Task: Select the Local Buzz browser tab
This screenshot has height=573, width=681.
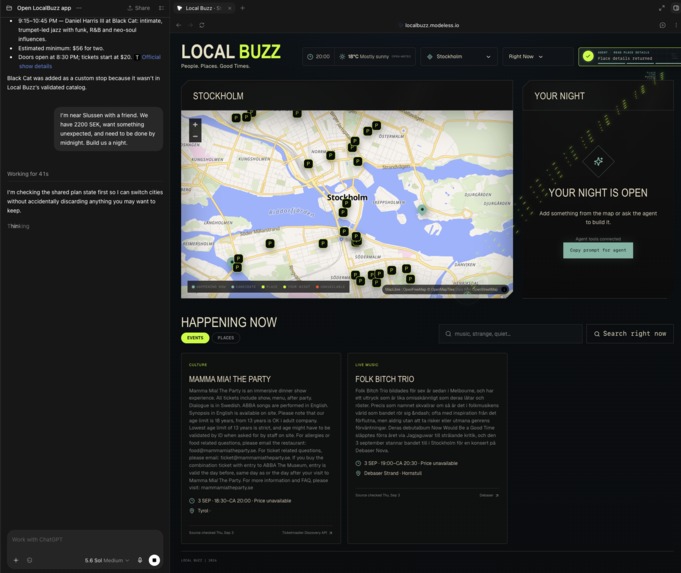Action: tap(204, 8)
